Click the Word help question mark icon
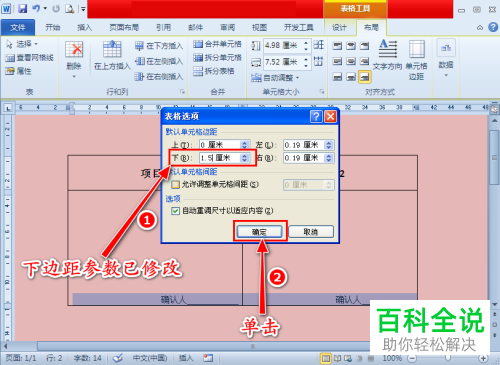 (493, 27)
